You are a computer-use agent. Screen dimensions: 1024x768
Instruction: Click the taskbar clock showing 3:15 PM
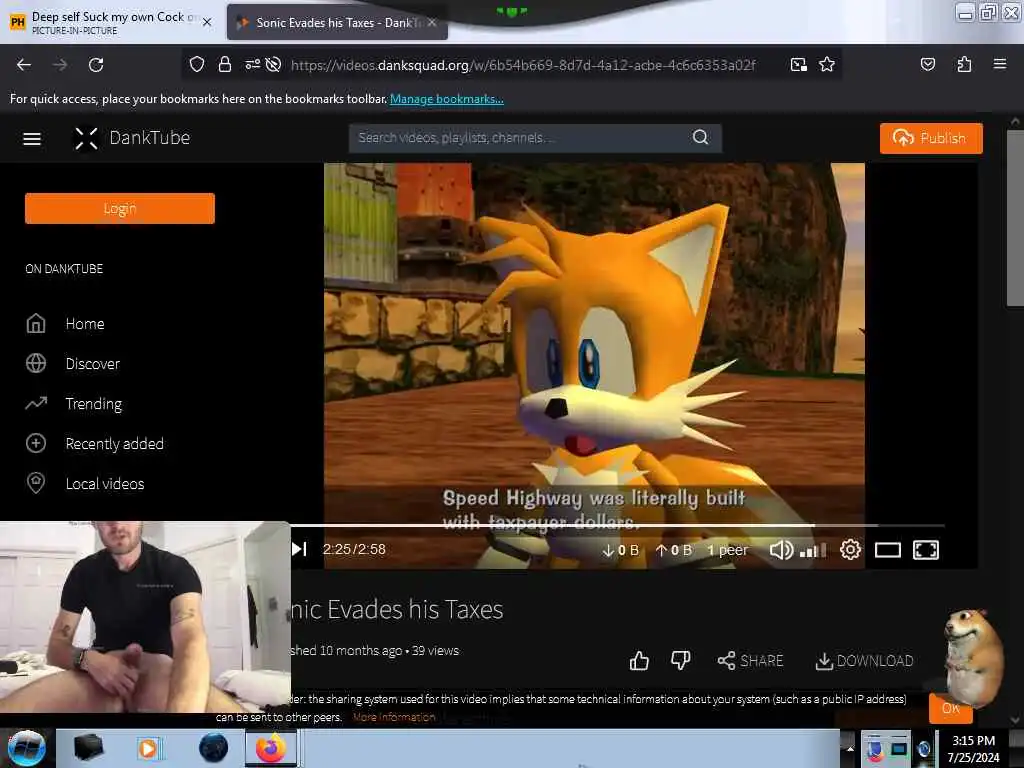(973, 748)
